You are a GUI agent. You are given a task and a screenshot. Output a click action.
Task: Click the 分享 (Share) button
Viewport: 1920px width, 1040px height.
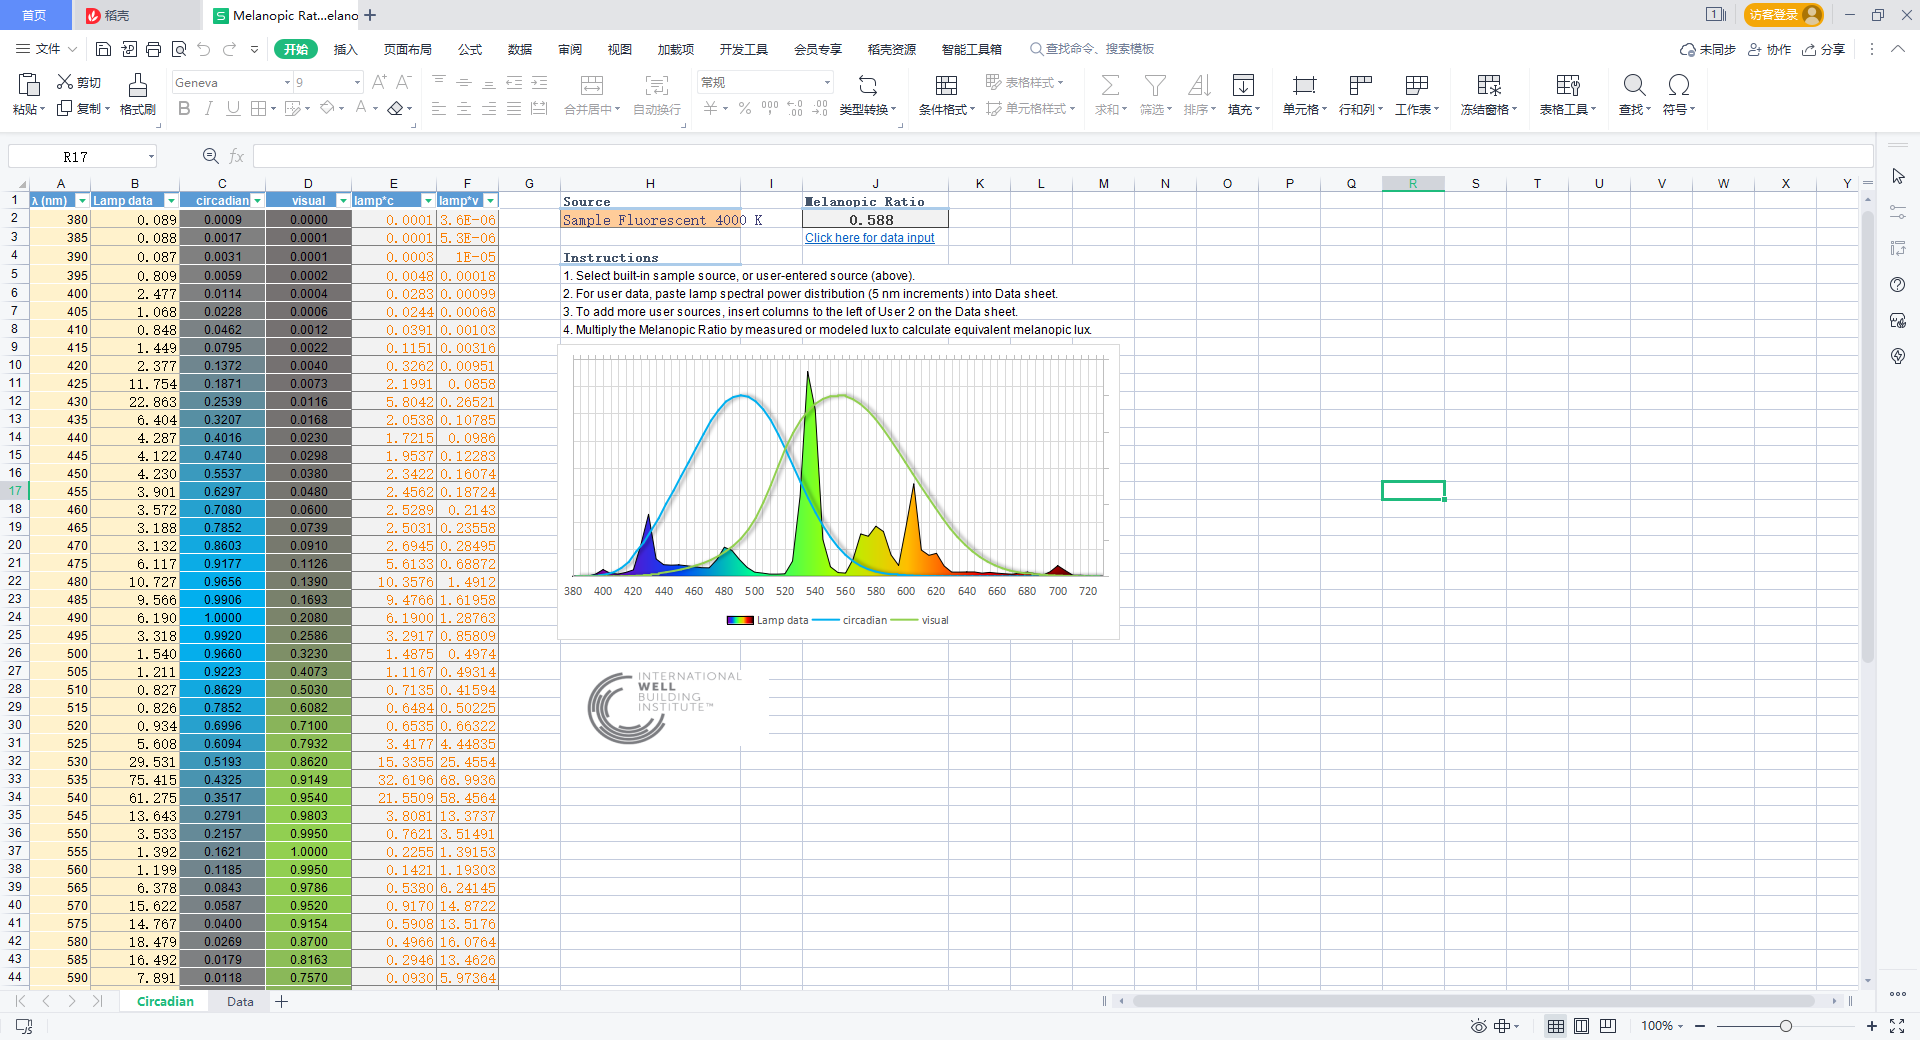(x=1823, y=49)
